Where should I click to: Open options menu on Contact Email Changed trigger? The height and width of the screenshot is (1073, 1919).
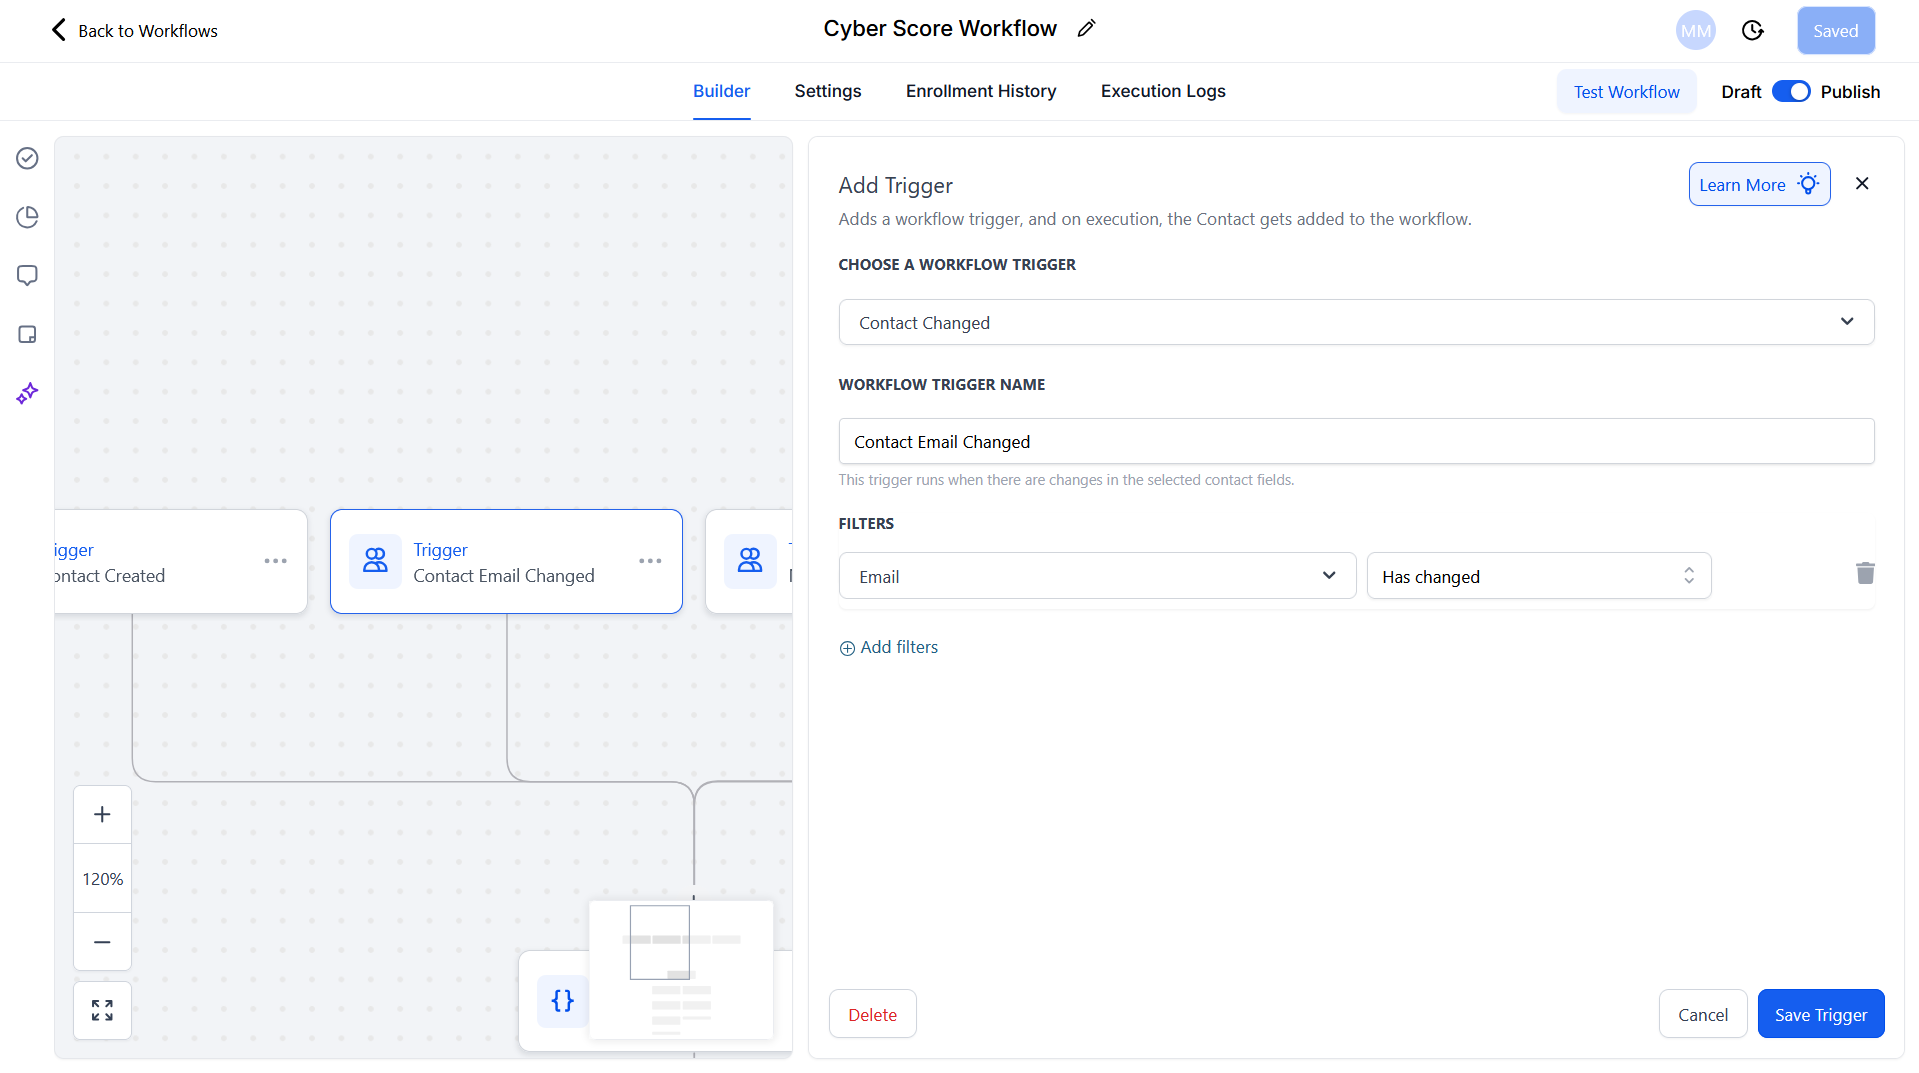(651, 561)
